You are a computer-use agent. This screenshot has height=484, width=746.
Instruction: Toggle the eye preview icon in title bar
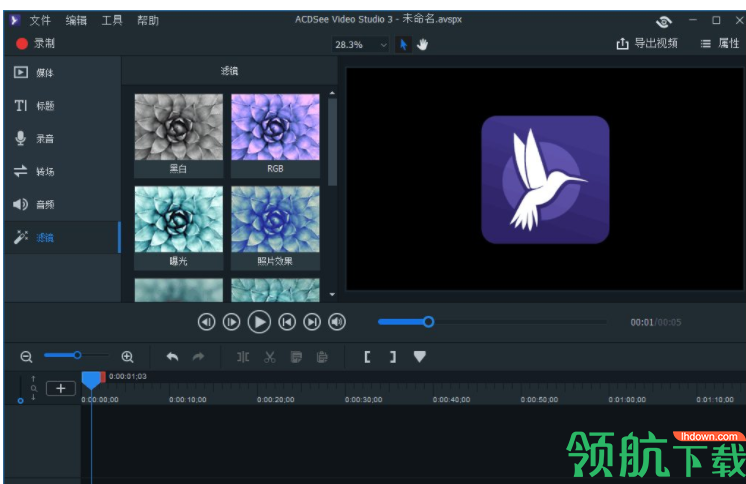(664, 21)
